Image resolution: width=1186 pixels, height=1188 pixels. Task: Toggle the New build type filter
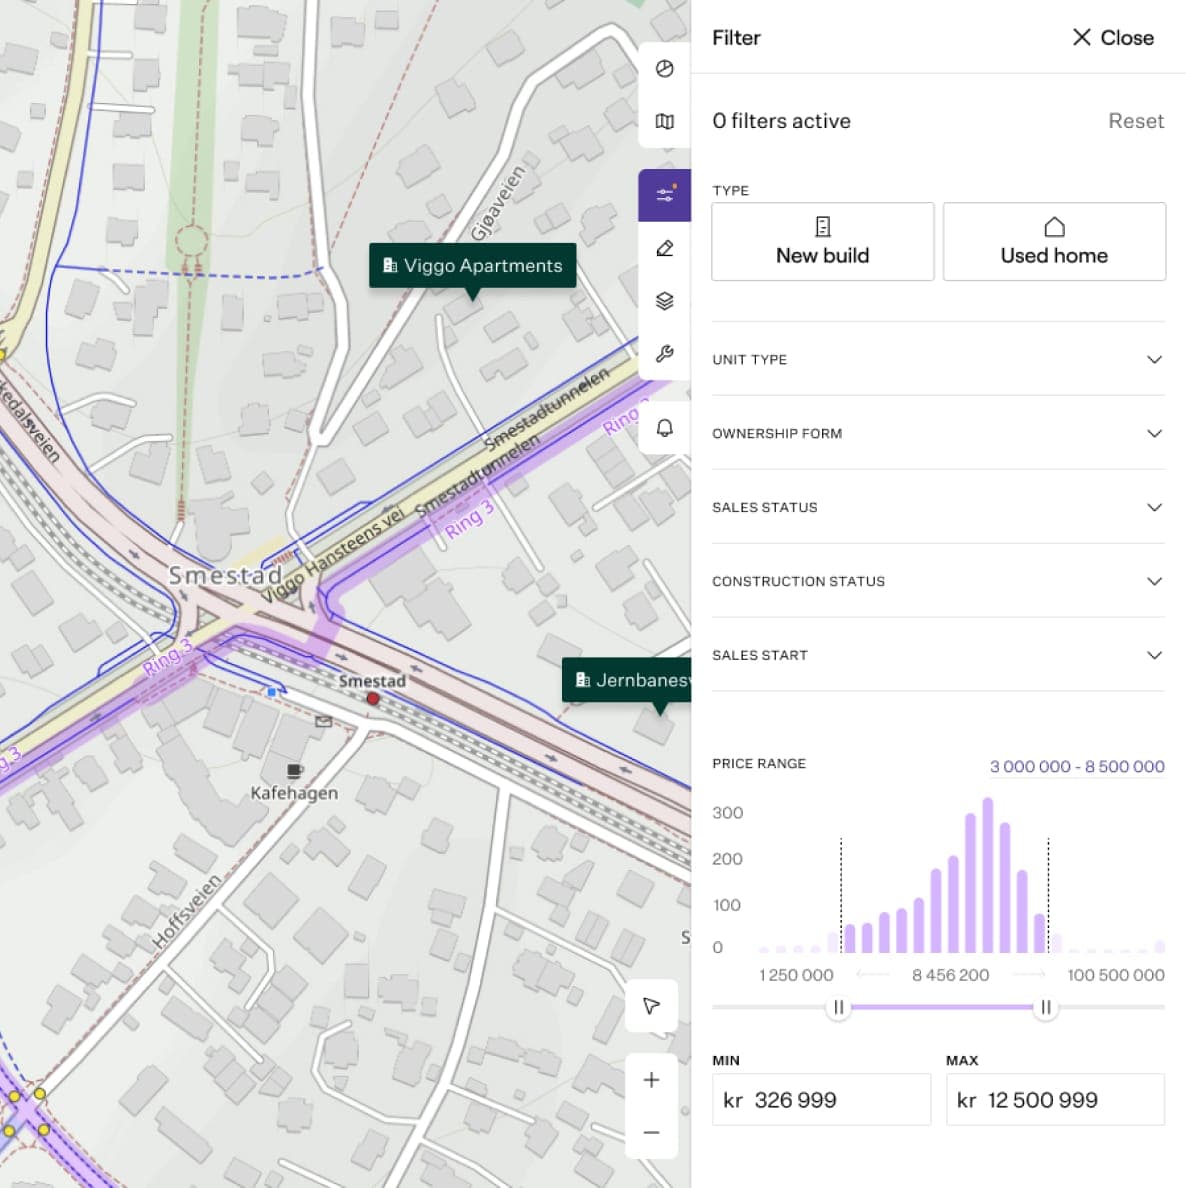point(822,242)
